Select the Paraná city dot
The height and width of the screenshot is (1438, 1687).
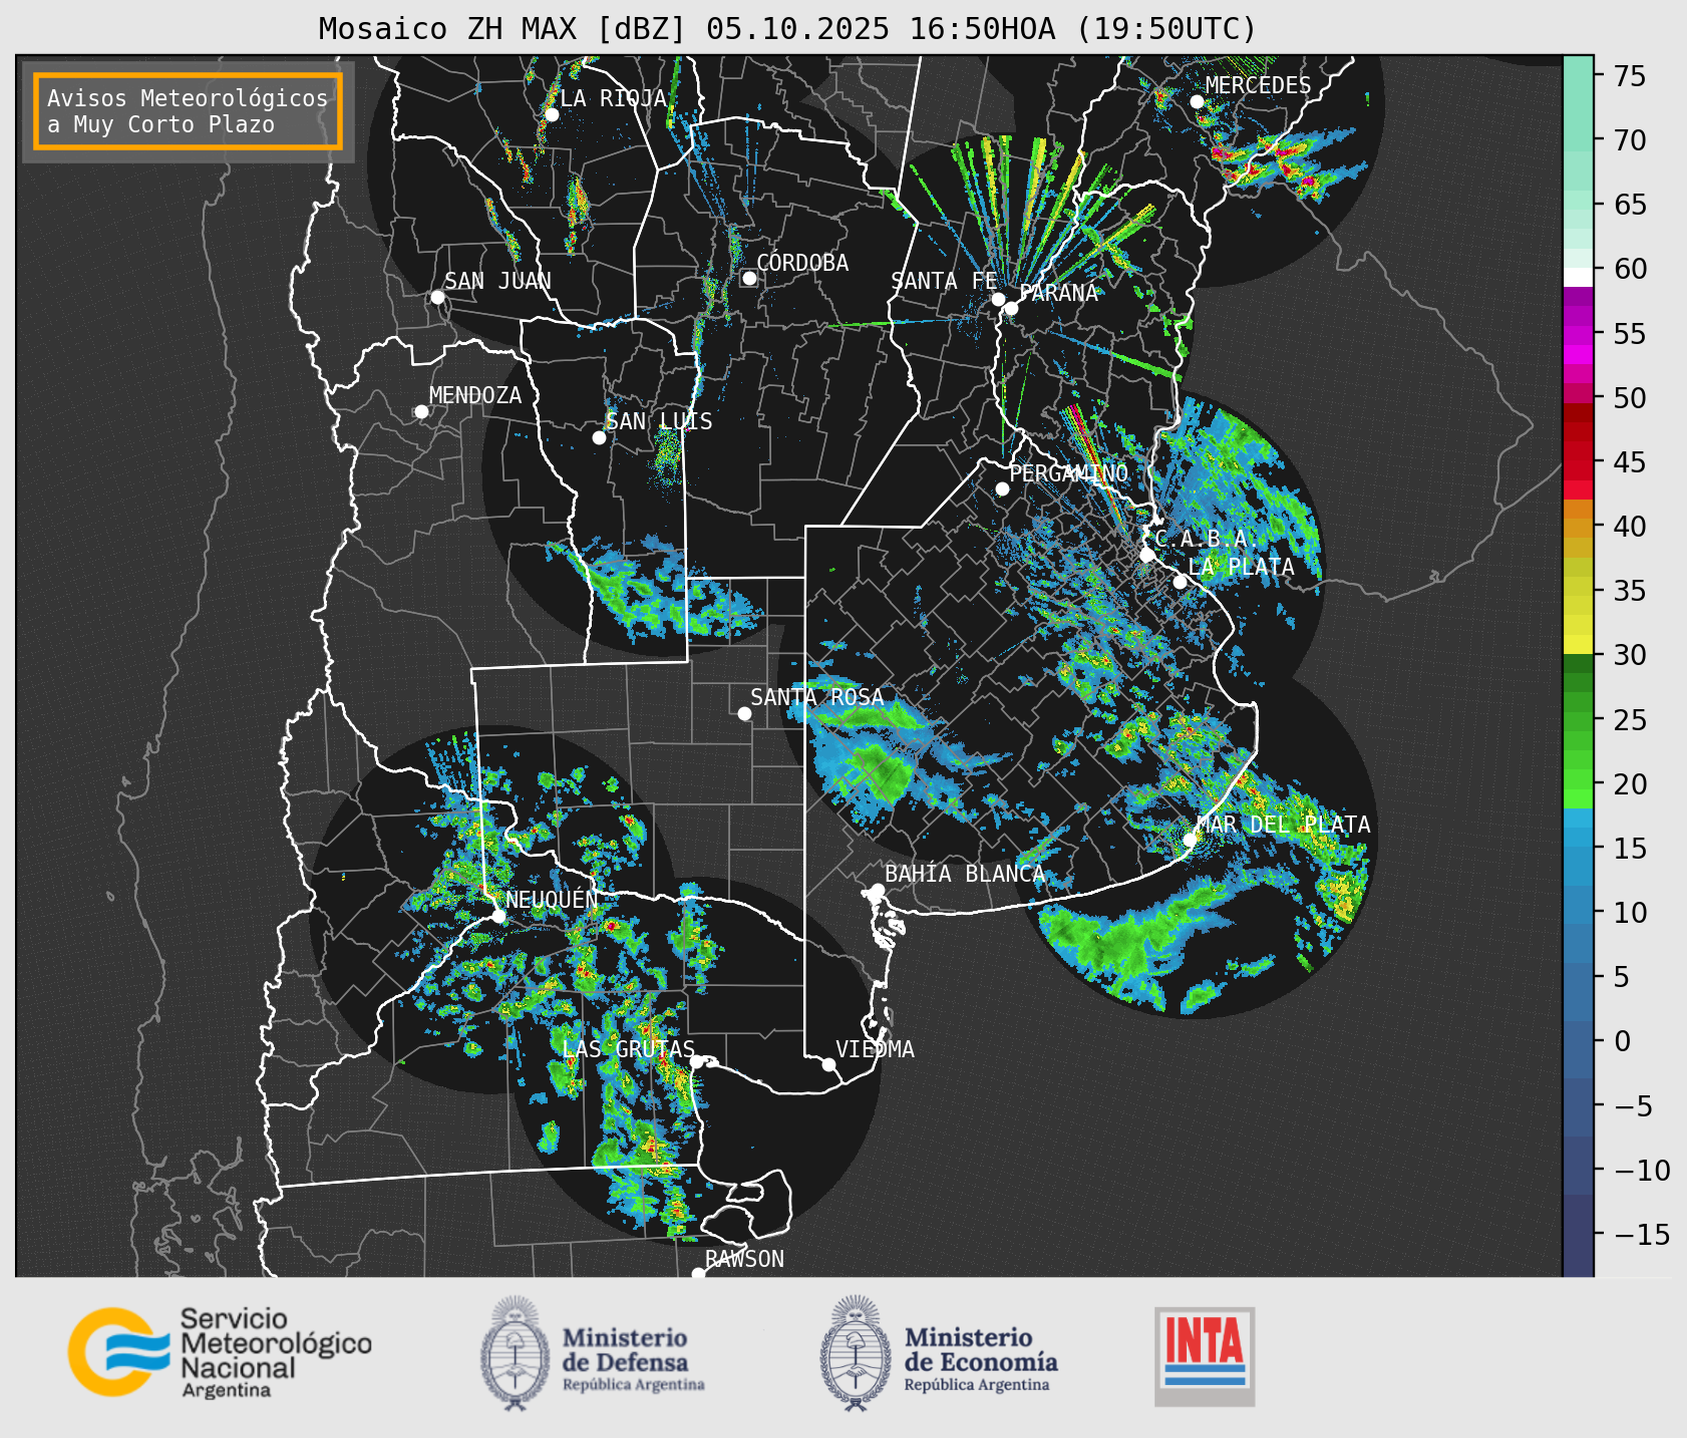tap(1011, 308)
